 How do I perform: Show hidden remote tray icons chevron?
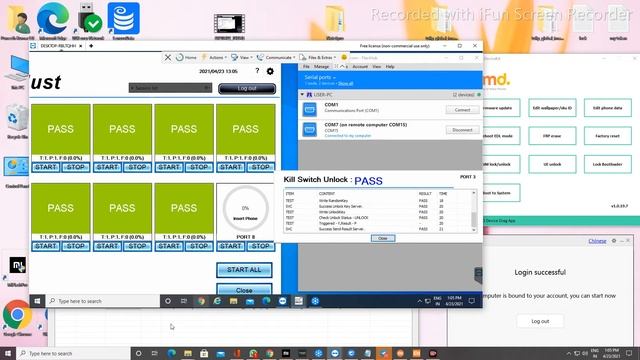click(x=419, y=301)
